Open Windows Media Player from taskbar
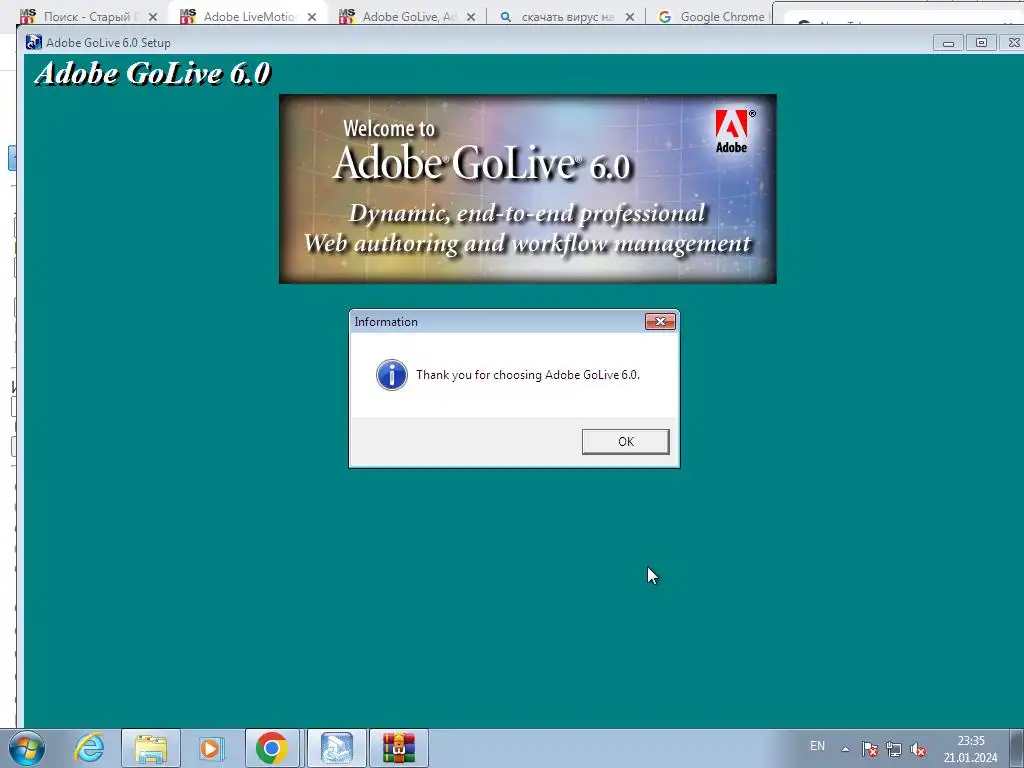Viewport: 1024px width, 768px height. (212, 748)
